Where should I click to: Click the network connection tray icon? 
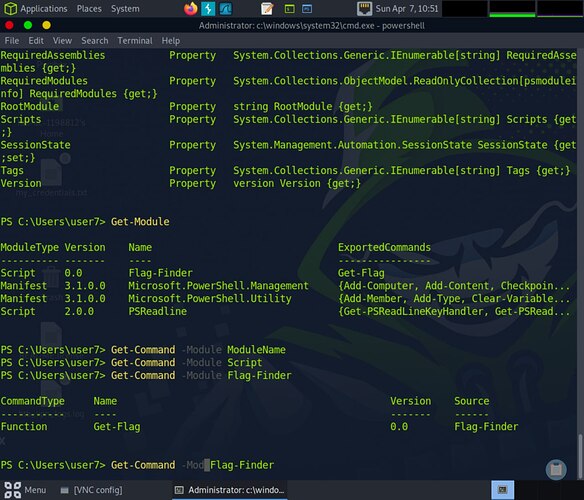pyautogui.click(x=364, y=9)
